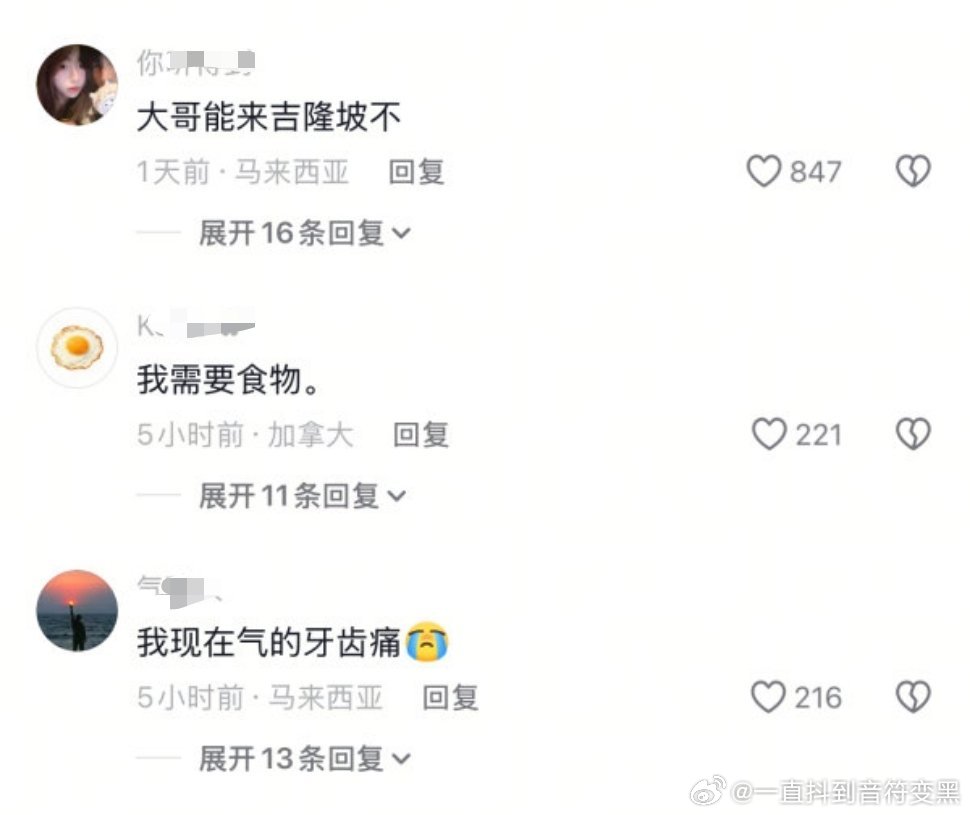
Task: Like the 牙齿痛 comment with 216 likes
Action: tap(768, 697)
